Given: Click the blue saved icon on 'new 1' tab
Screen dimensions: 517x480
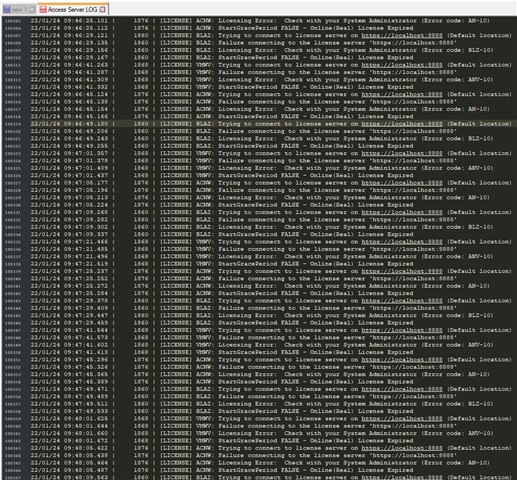Looking at the screenshot, I should (x=7, y=10).
